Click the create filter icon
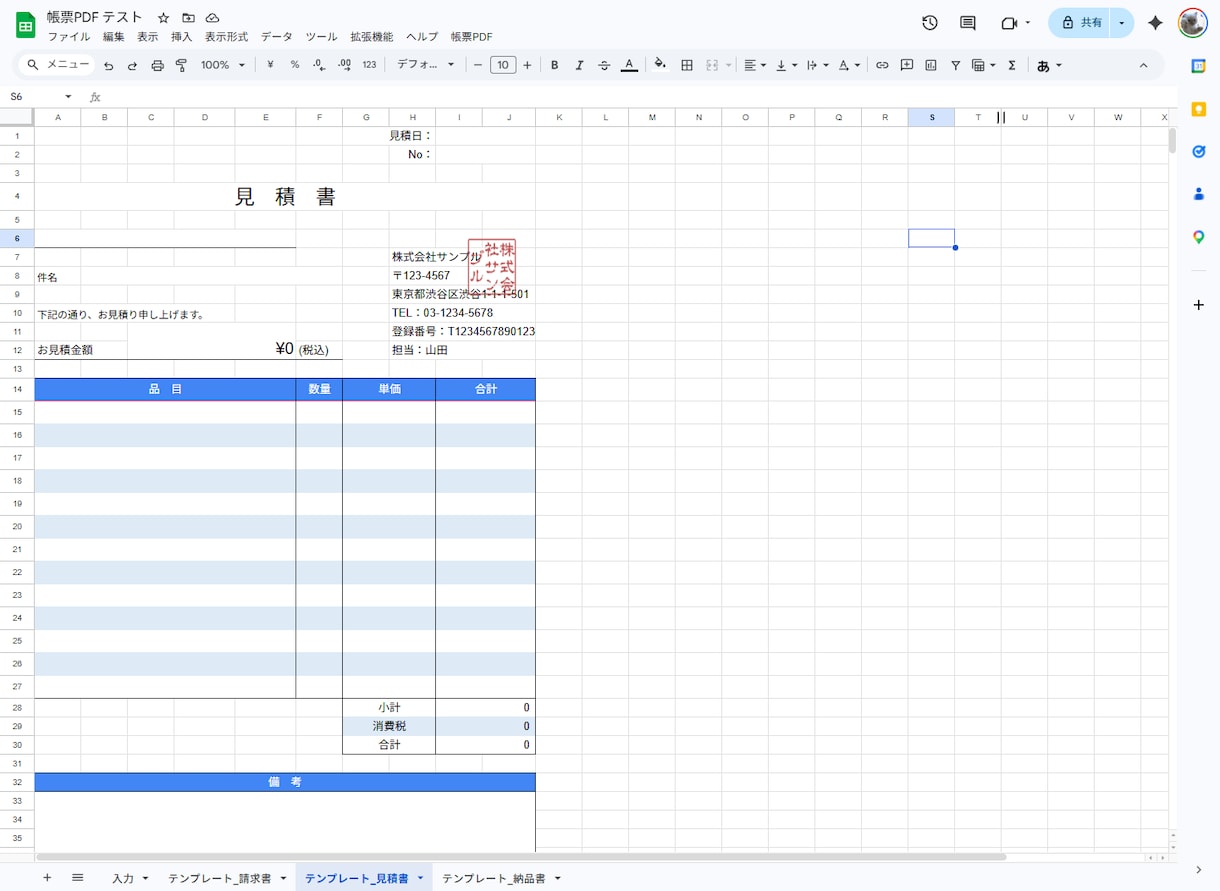This screenshot has width=1220, height=891. tap(956, 65)
